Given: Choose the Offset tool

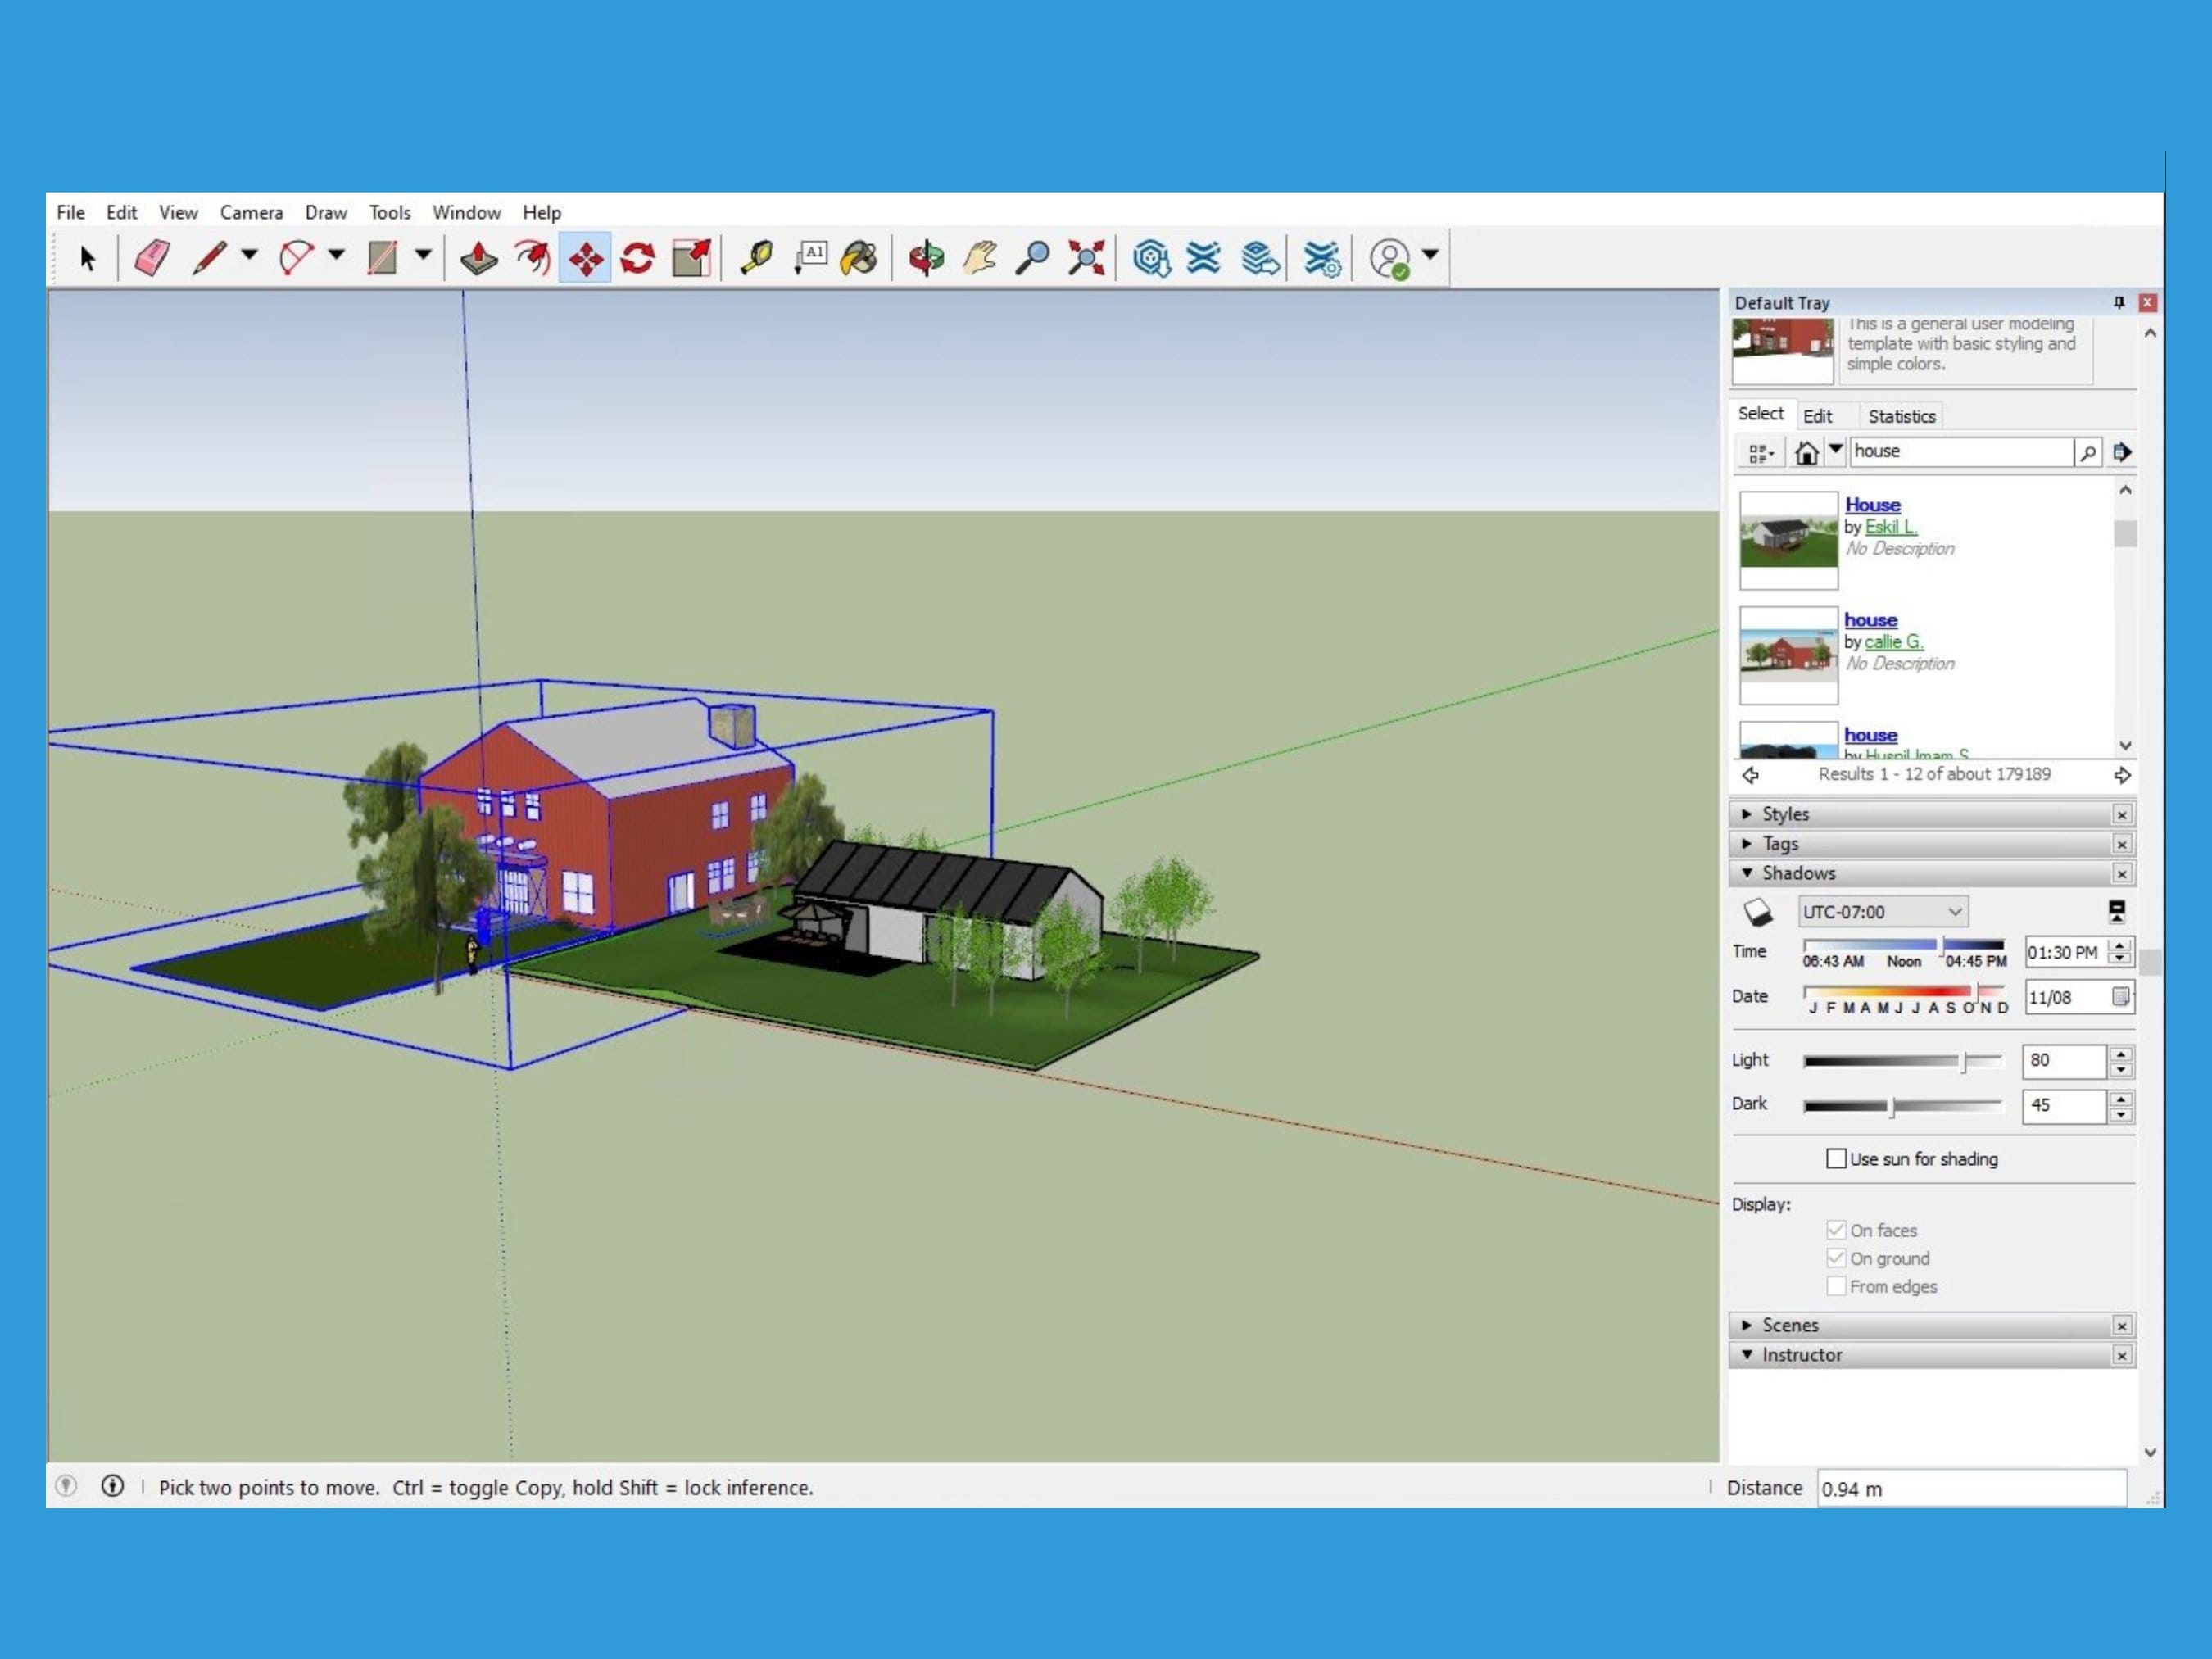Looking at the screenshot, I should point(533,258).
